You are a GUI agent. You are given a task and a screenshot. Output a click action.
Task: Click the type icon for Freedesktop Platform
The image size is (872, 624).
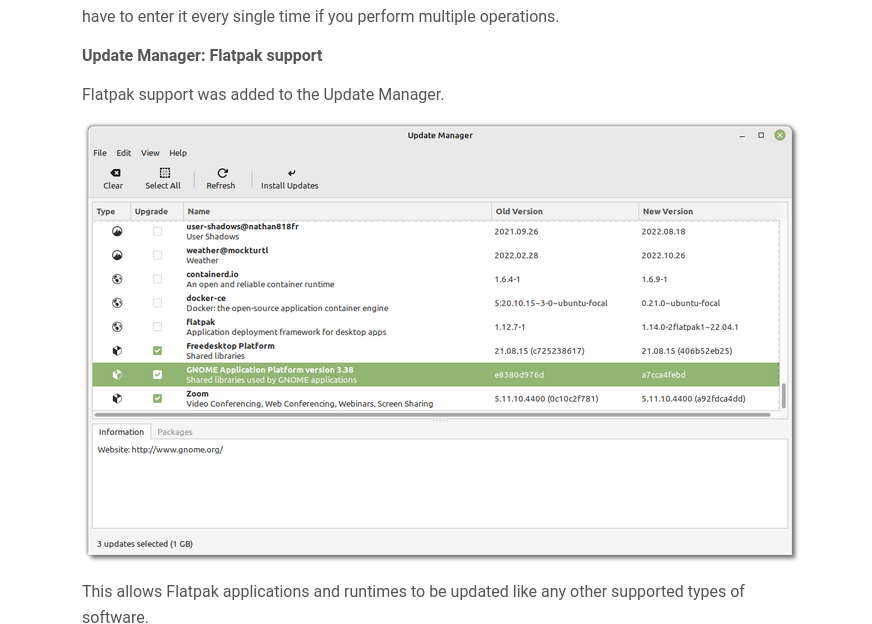(117, 351)
